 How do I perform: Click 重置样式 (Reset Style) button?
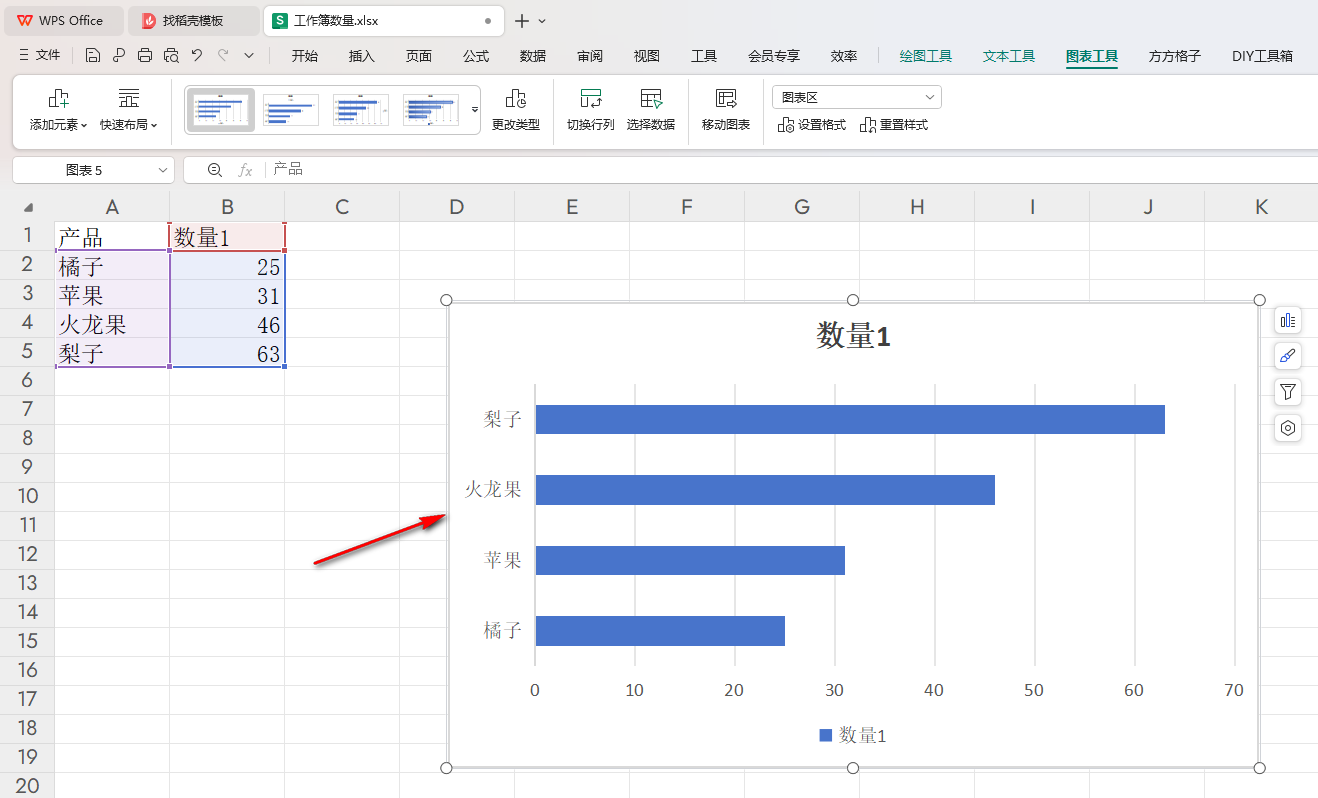click(894, 125)
